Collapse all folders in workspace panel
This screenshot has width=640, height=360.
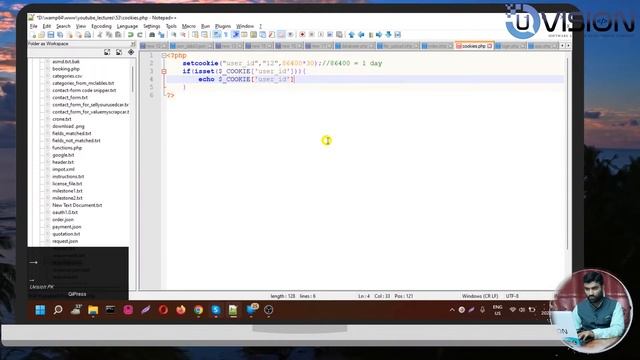coord(119,52)
